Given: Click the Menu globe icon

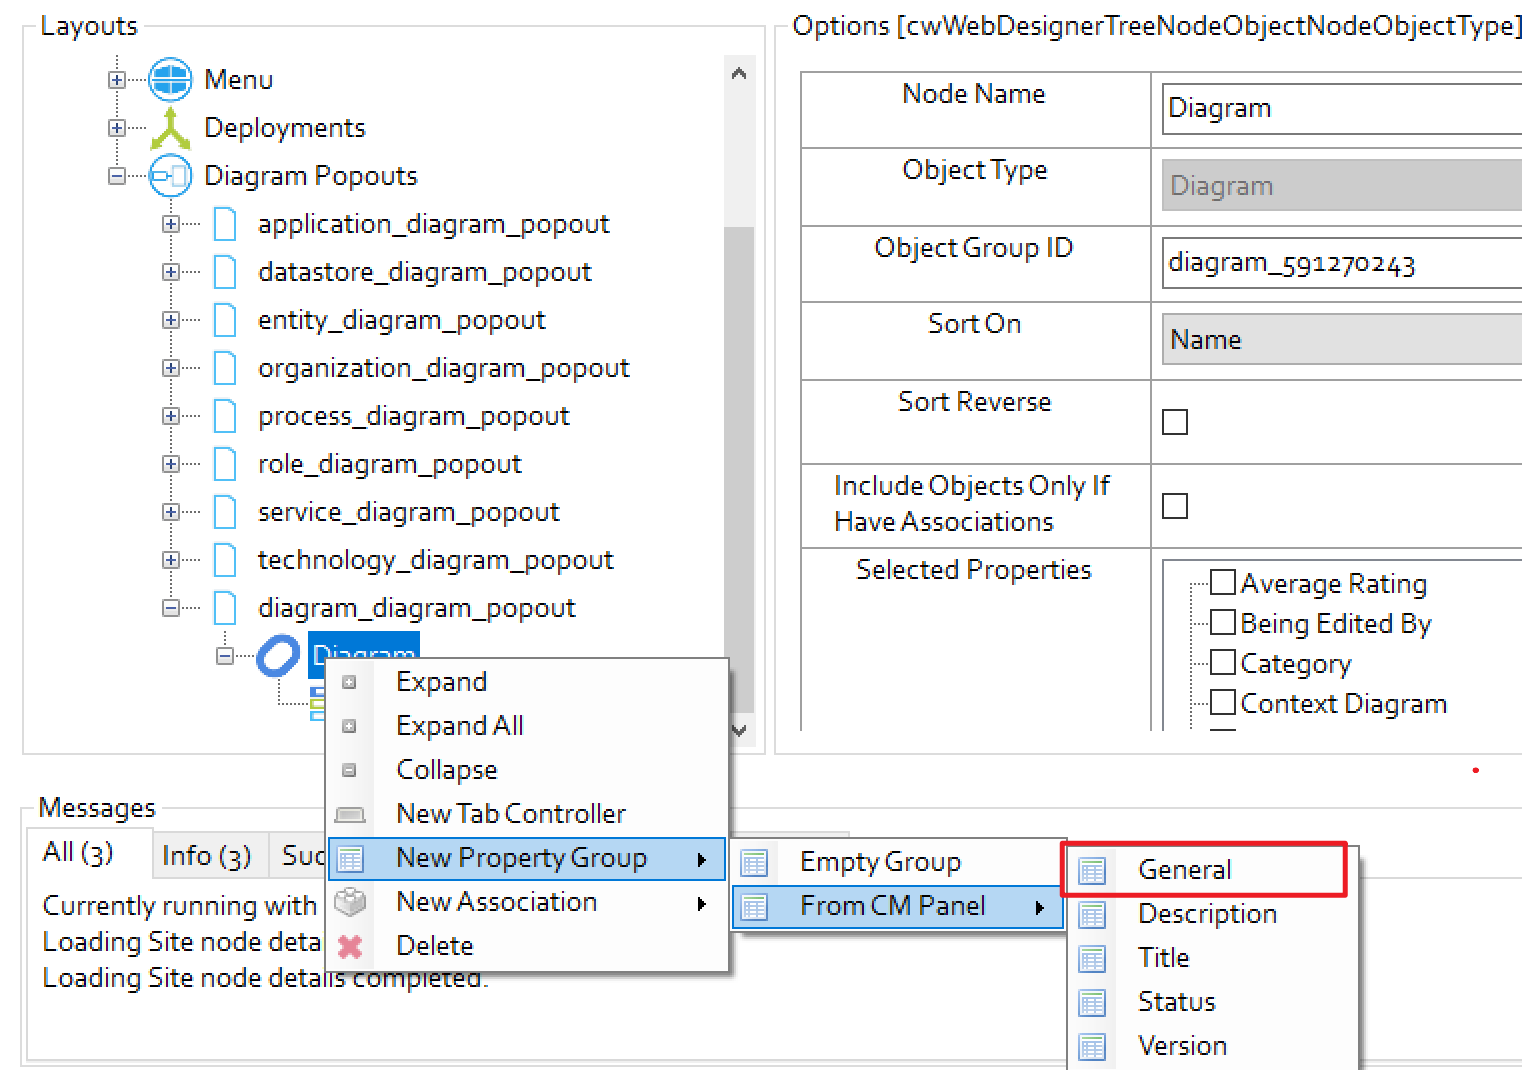Looking at the screenshot, I should tap(170, 79).
